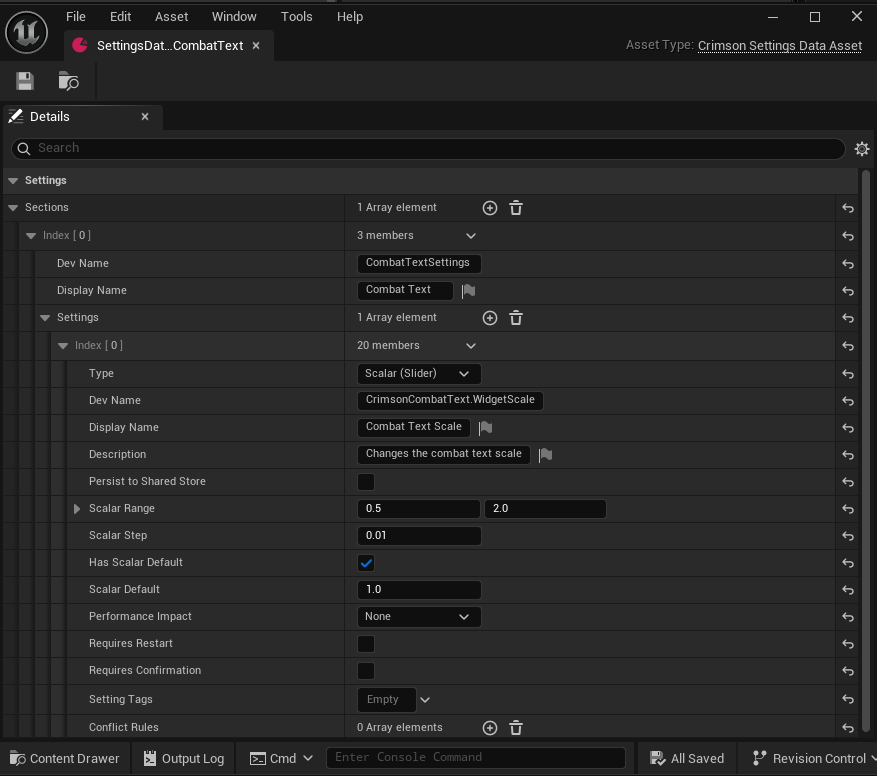This screenshot has width=877, height=776.
Task: Open the 20 members options dropdown
Action: tap(471, 346)
